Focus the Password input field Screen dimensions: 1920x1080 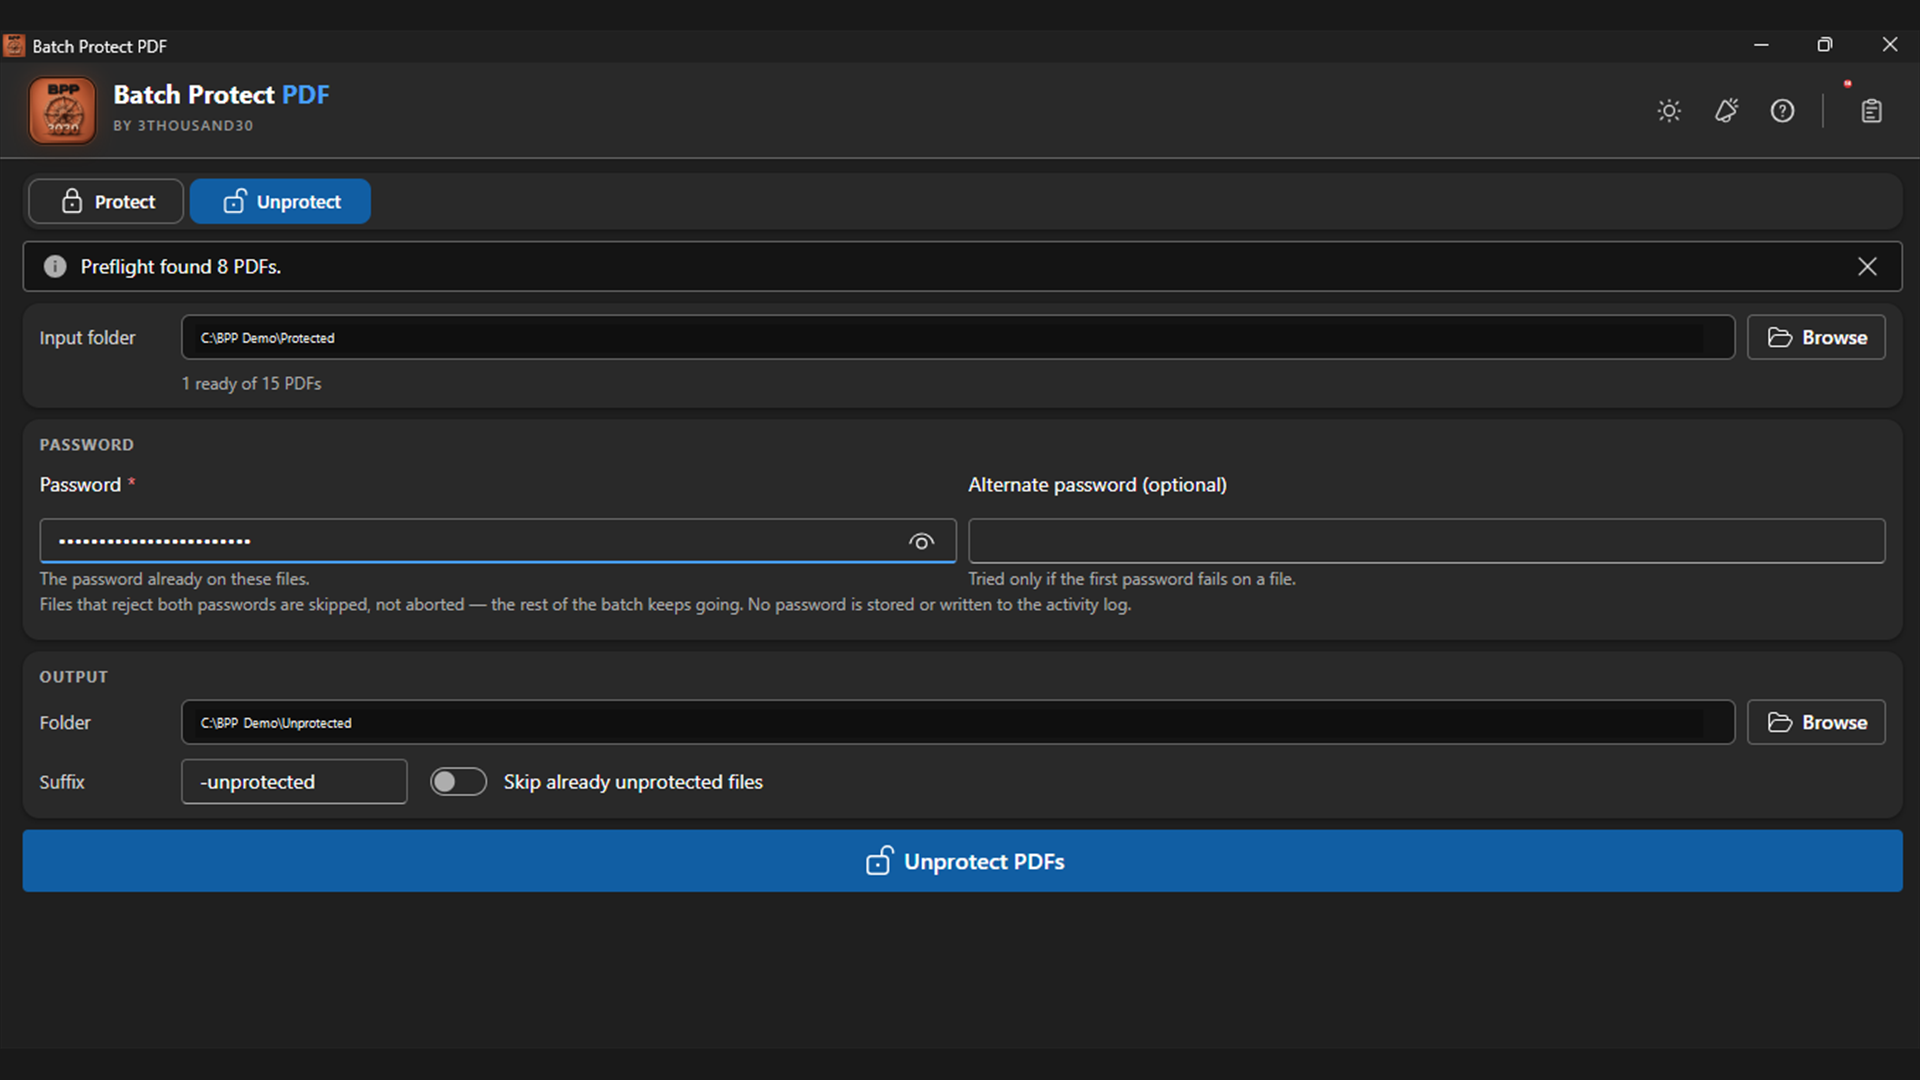click(498, 541)
